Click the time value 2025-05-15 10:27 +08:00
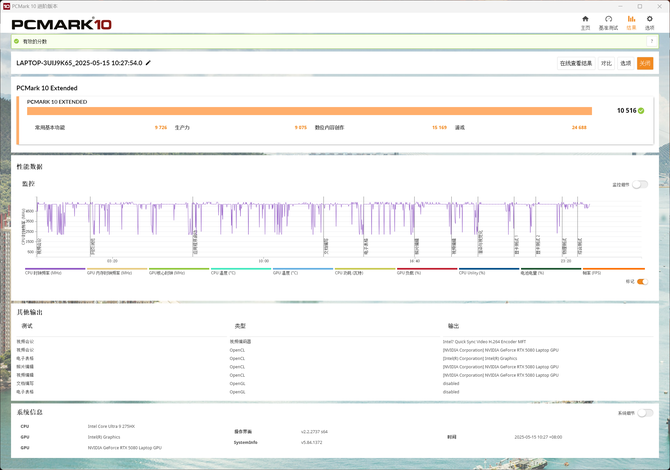 click(538, 437)
